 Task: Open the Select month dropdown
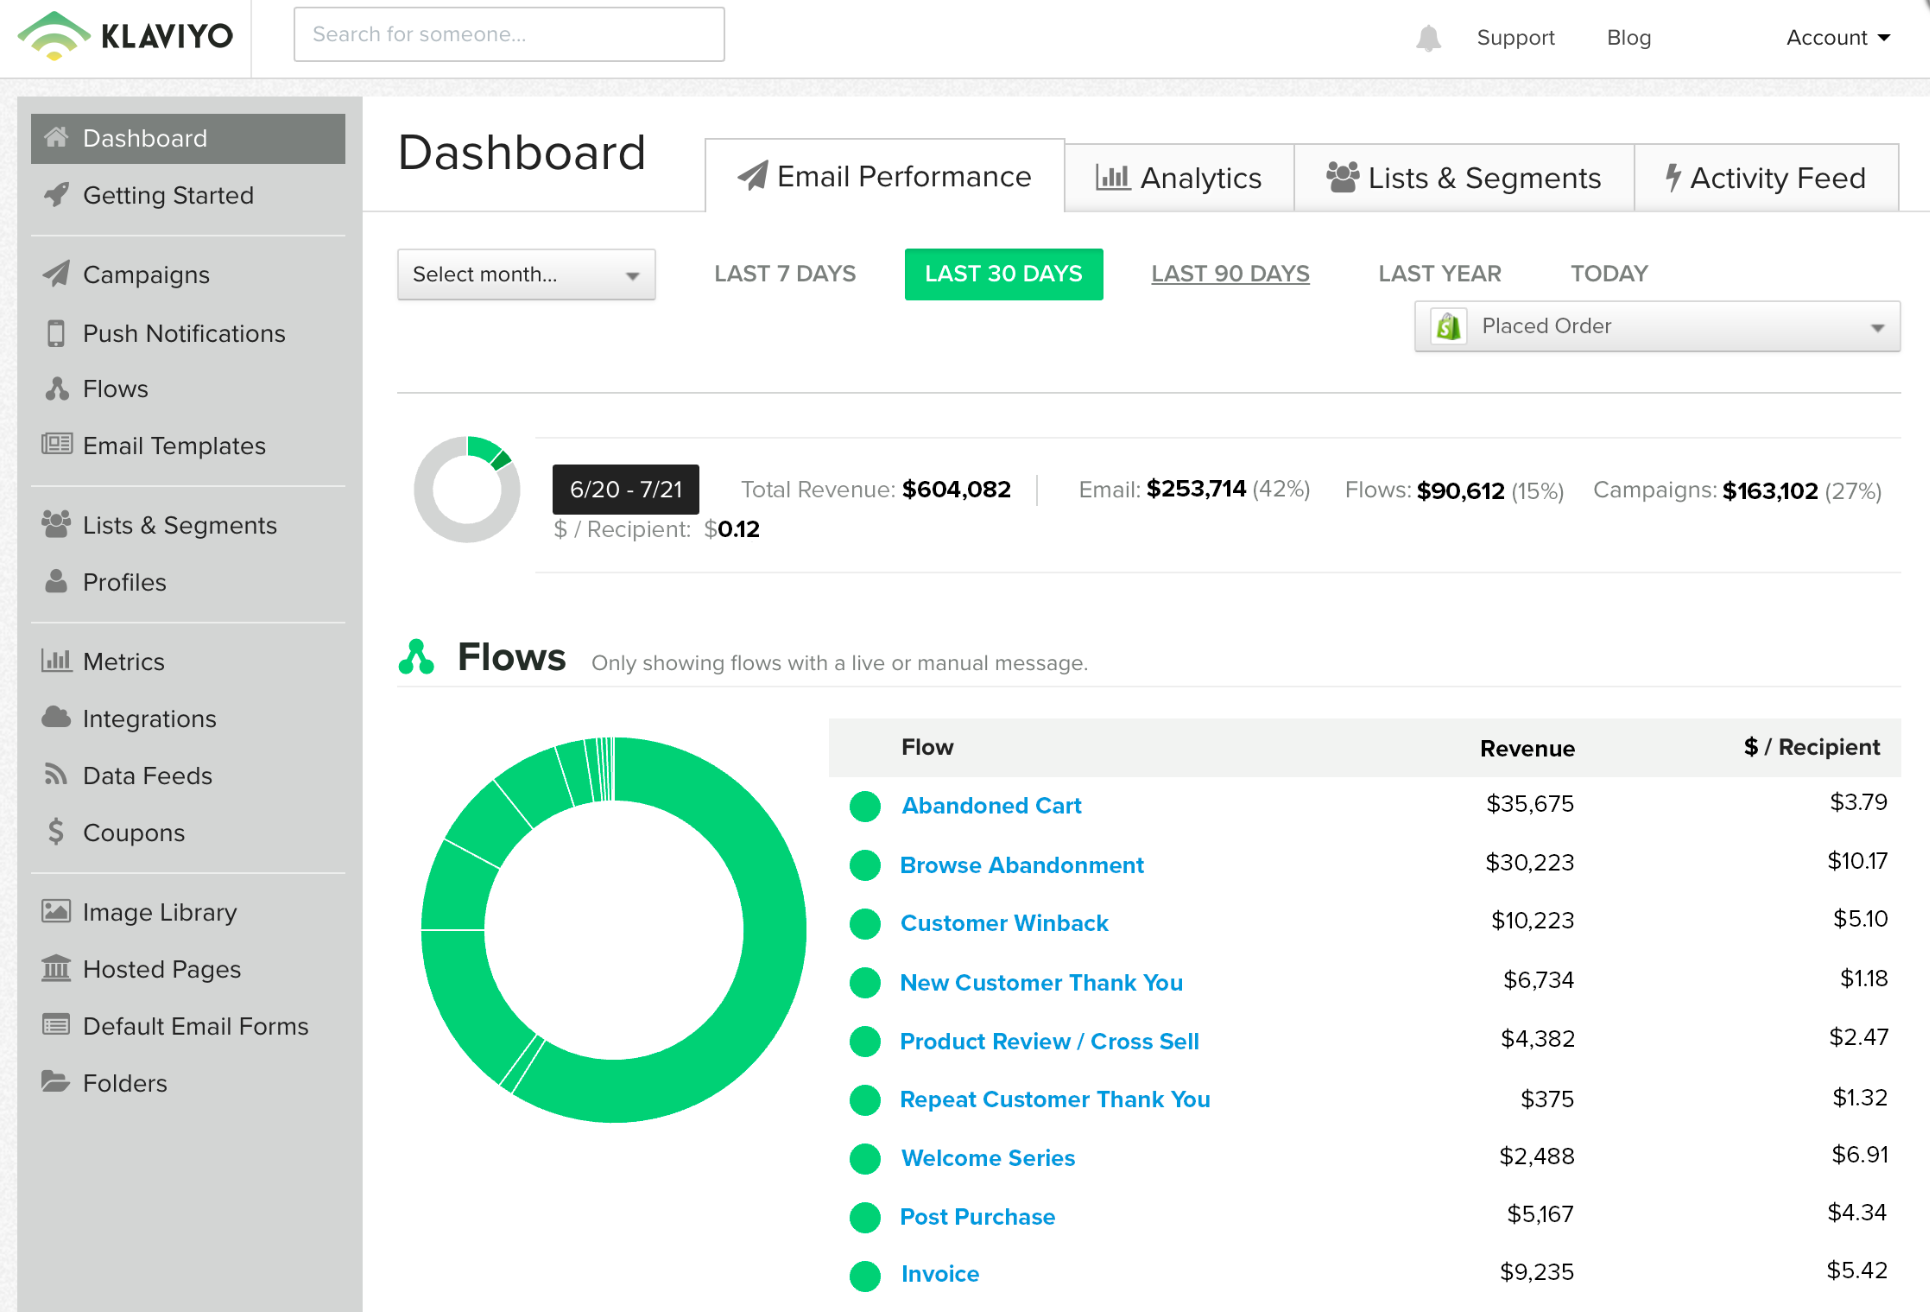click(x=526, y=274)
